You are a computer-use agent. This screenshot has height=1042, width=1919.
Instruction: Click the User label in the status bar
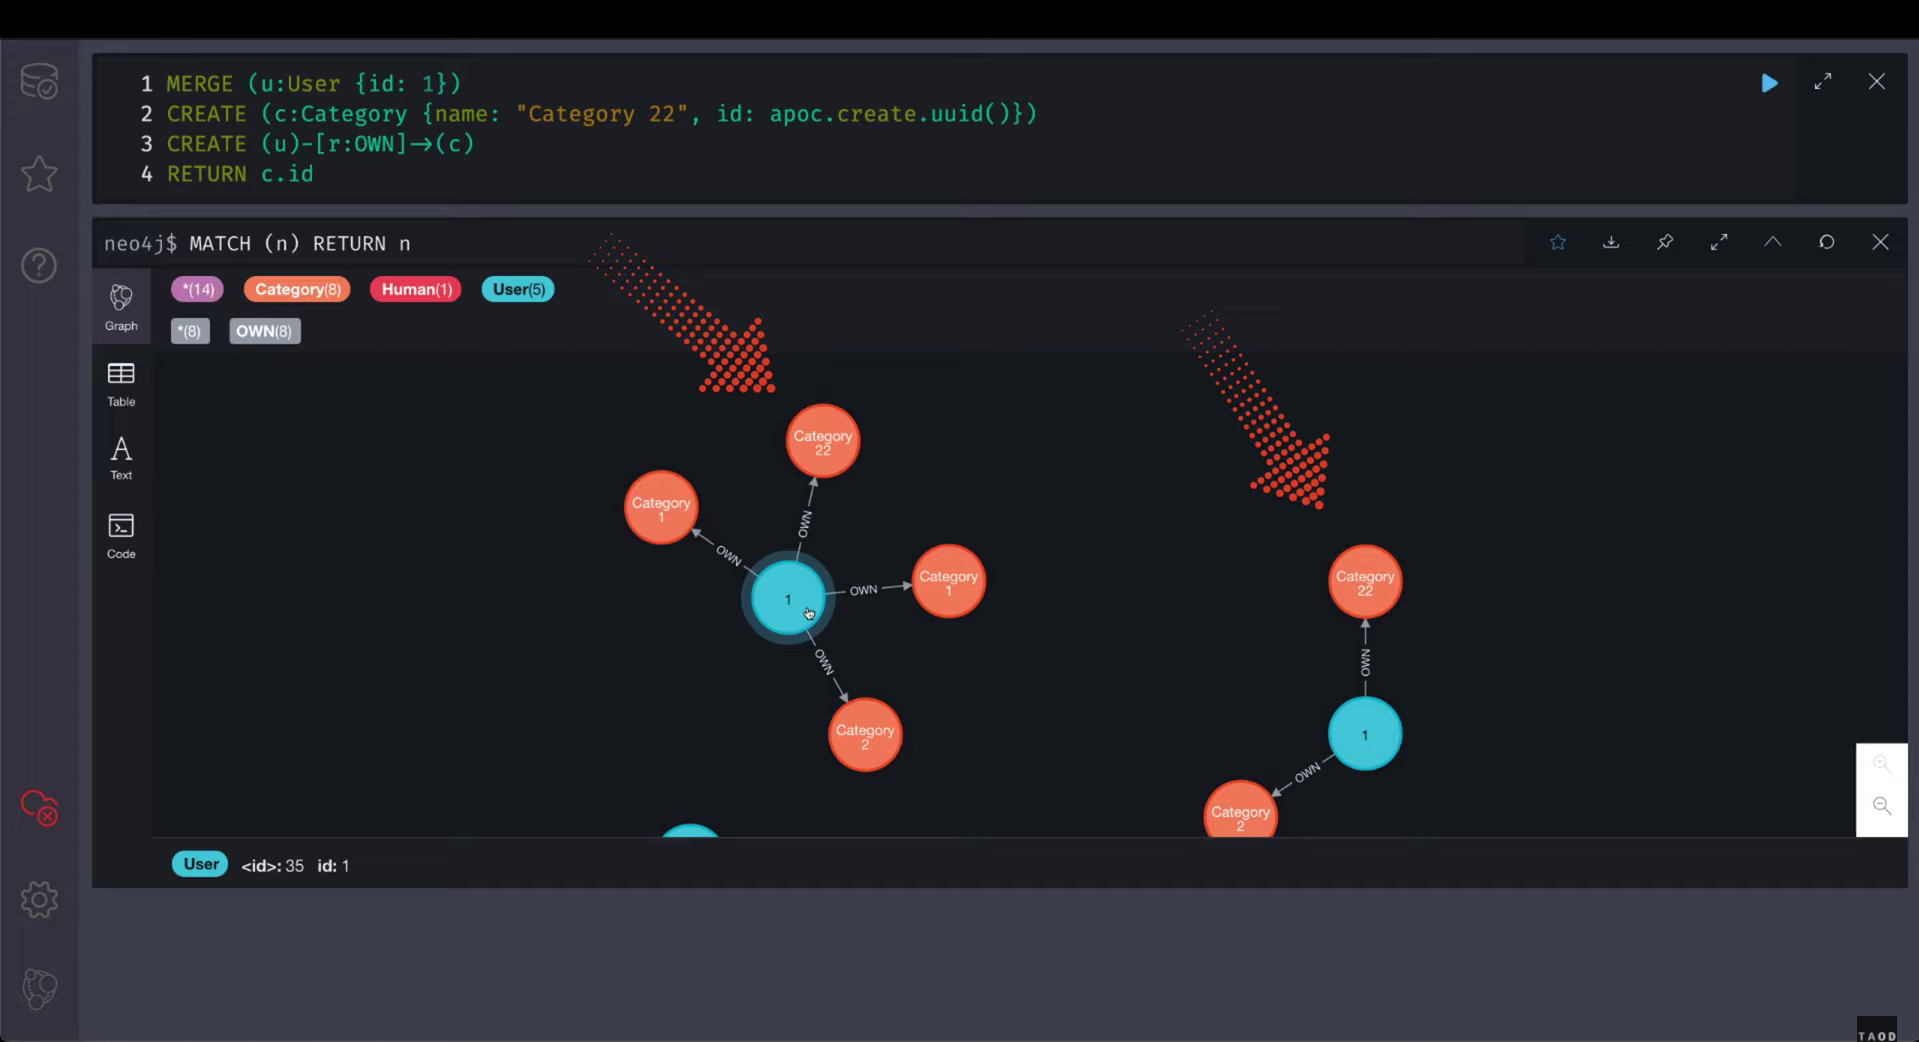pos(200,864)
